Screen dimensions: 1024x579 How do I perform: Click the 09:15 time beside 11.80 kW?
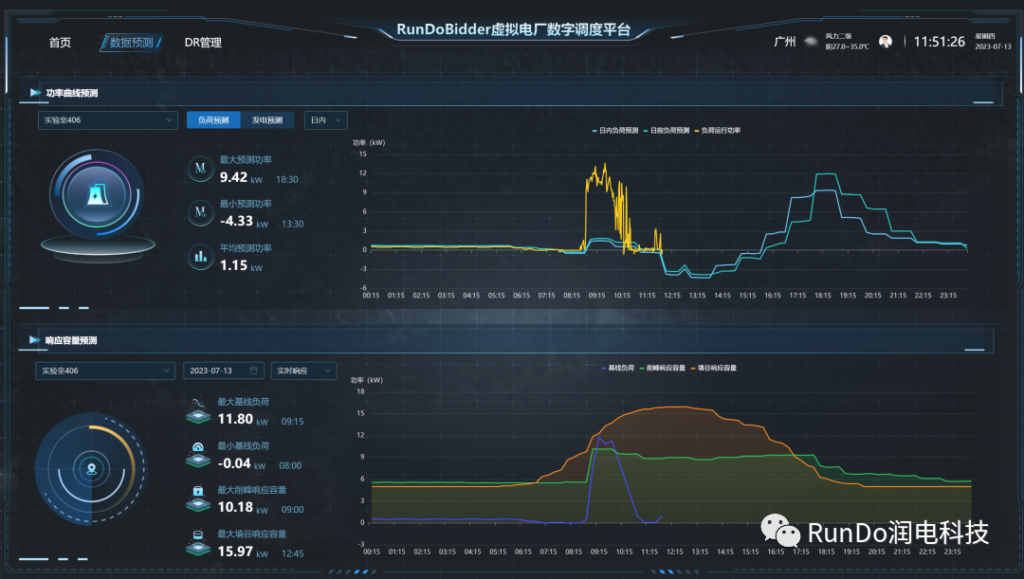293,422
